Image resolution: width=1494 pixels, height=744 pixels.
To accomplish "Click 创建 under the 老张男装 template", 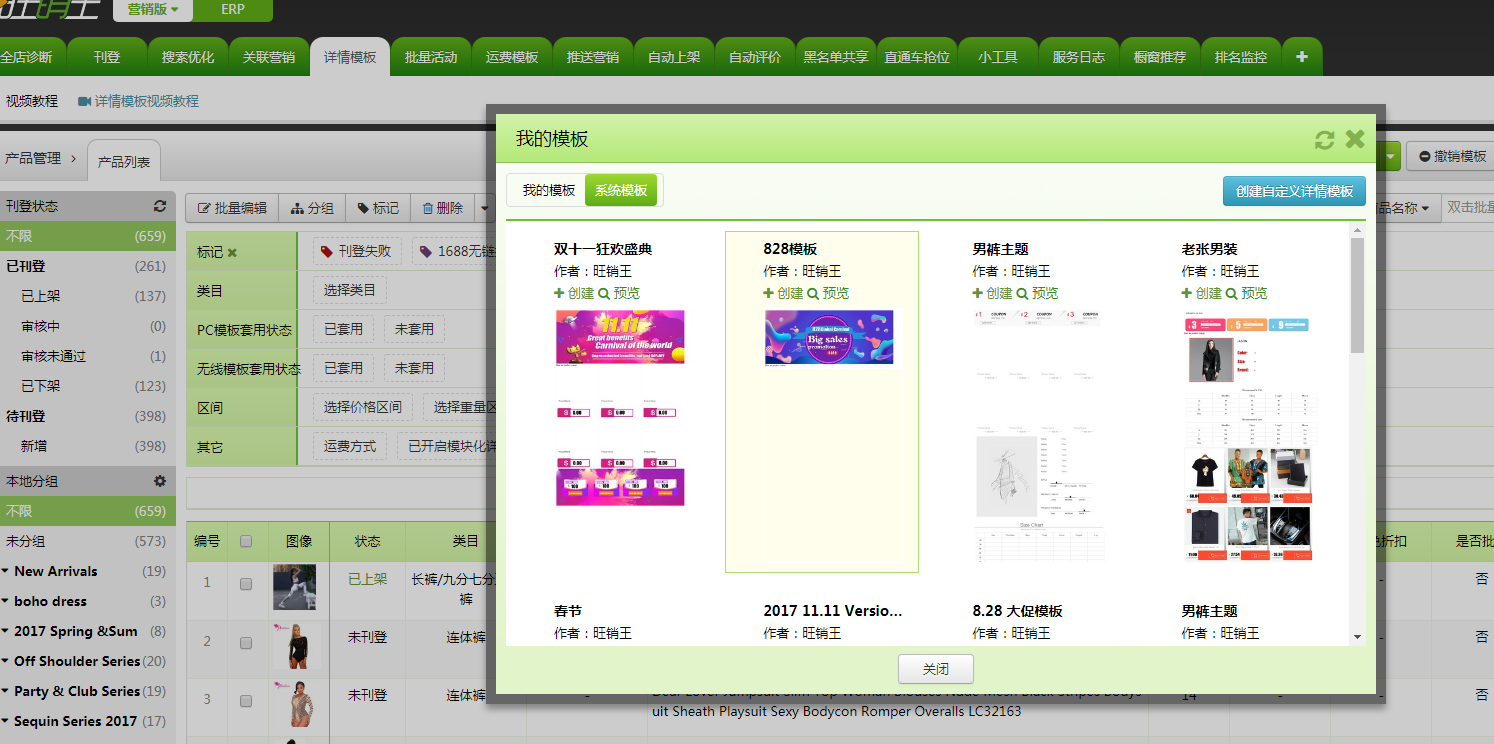I will 1201,293.
